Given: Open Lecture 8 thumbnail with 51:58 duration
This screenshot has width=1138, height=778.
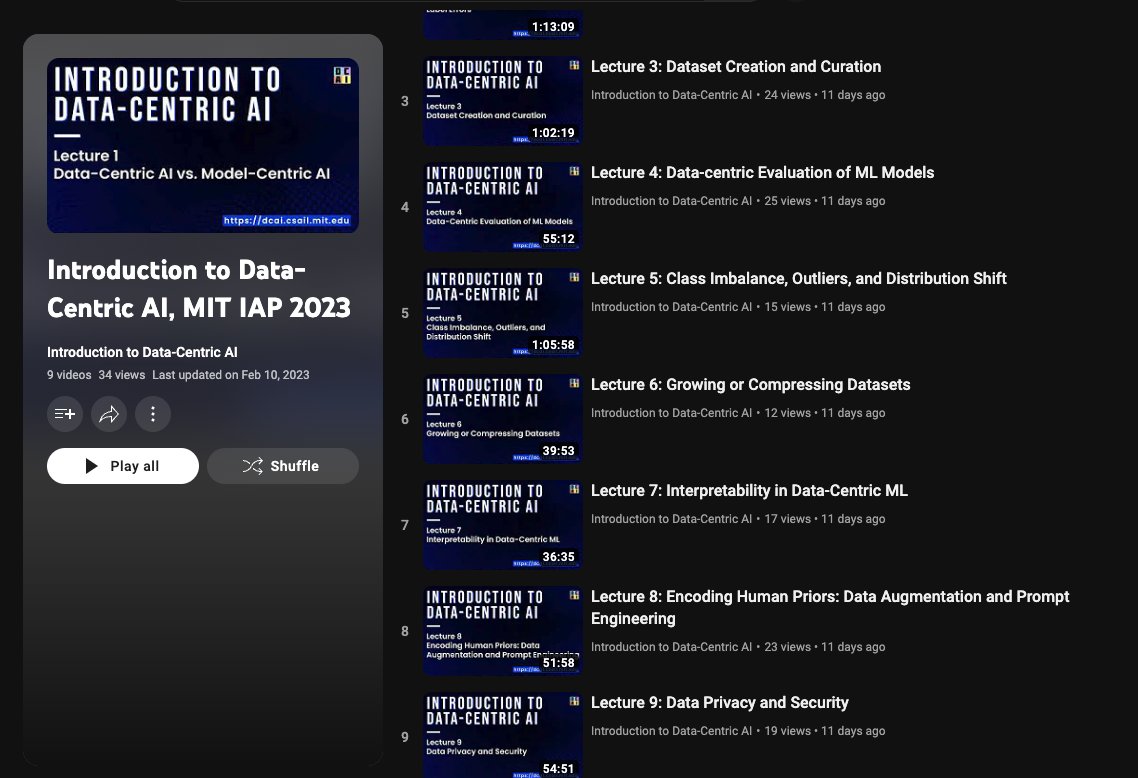Looking at the screenshot, I should pyautogui.click(x=502, y=631).
